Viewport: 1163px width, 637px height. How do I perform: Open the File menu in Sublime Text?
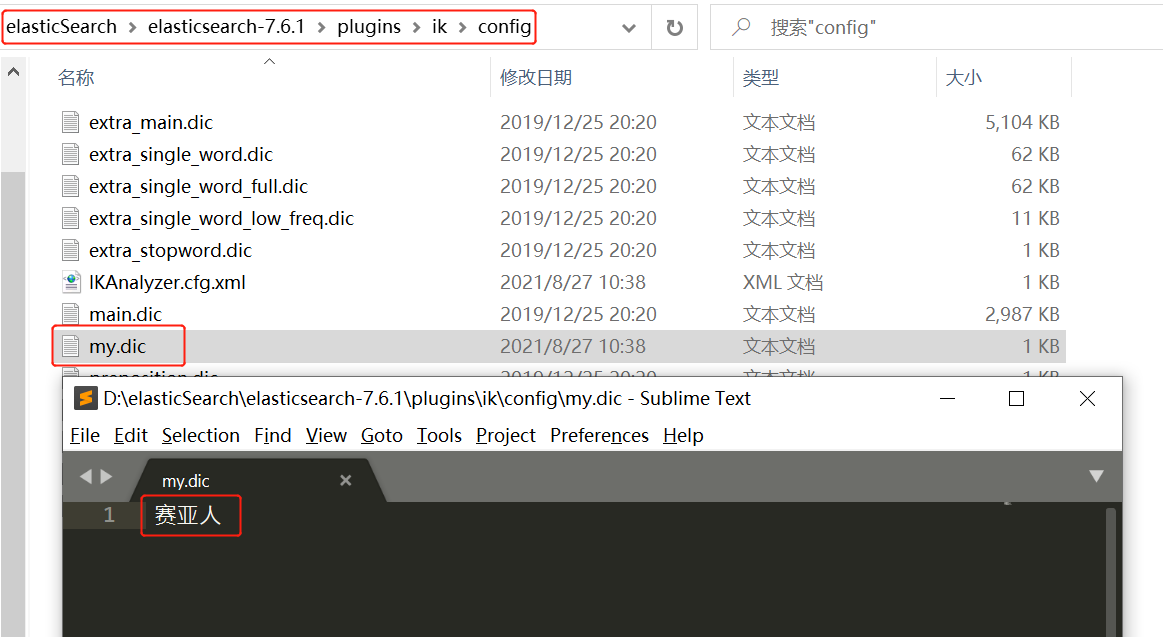85,435
